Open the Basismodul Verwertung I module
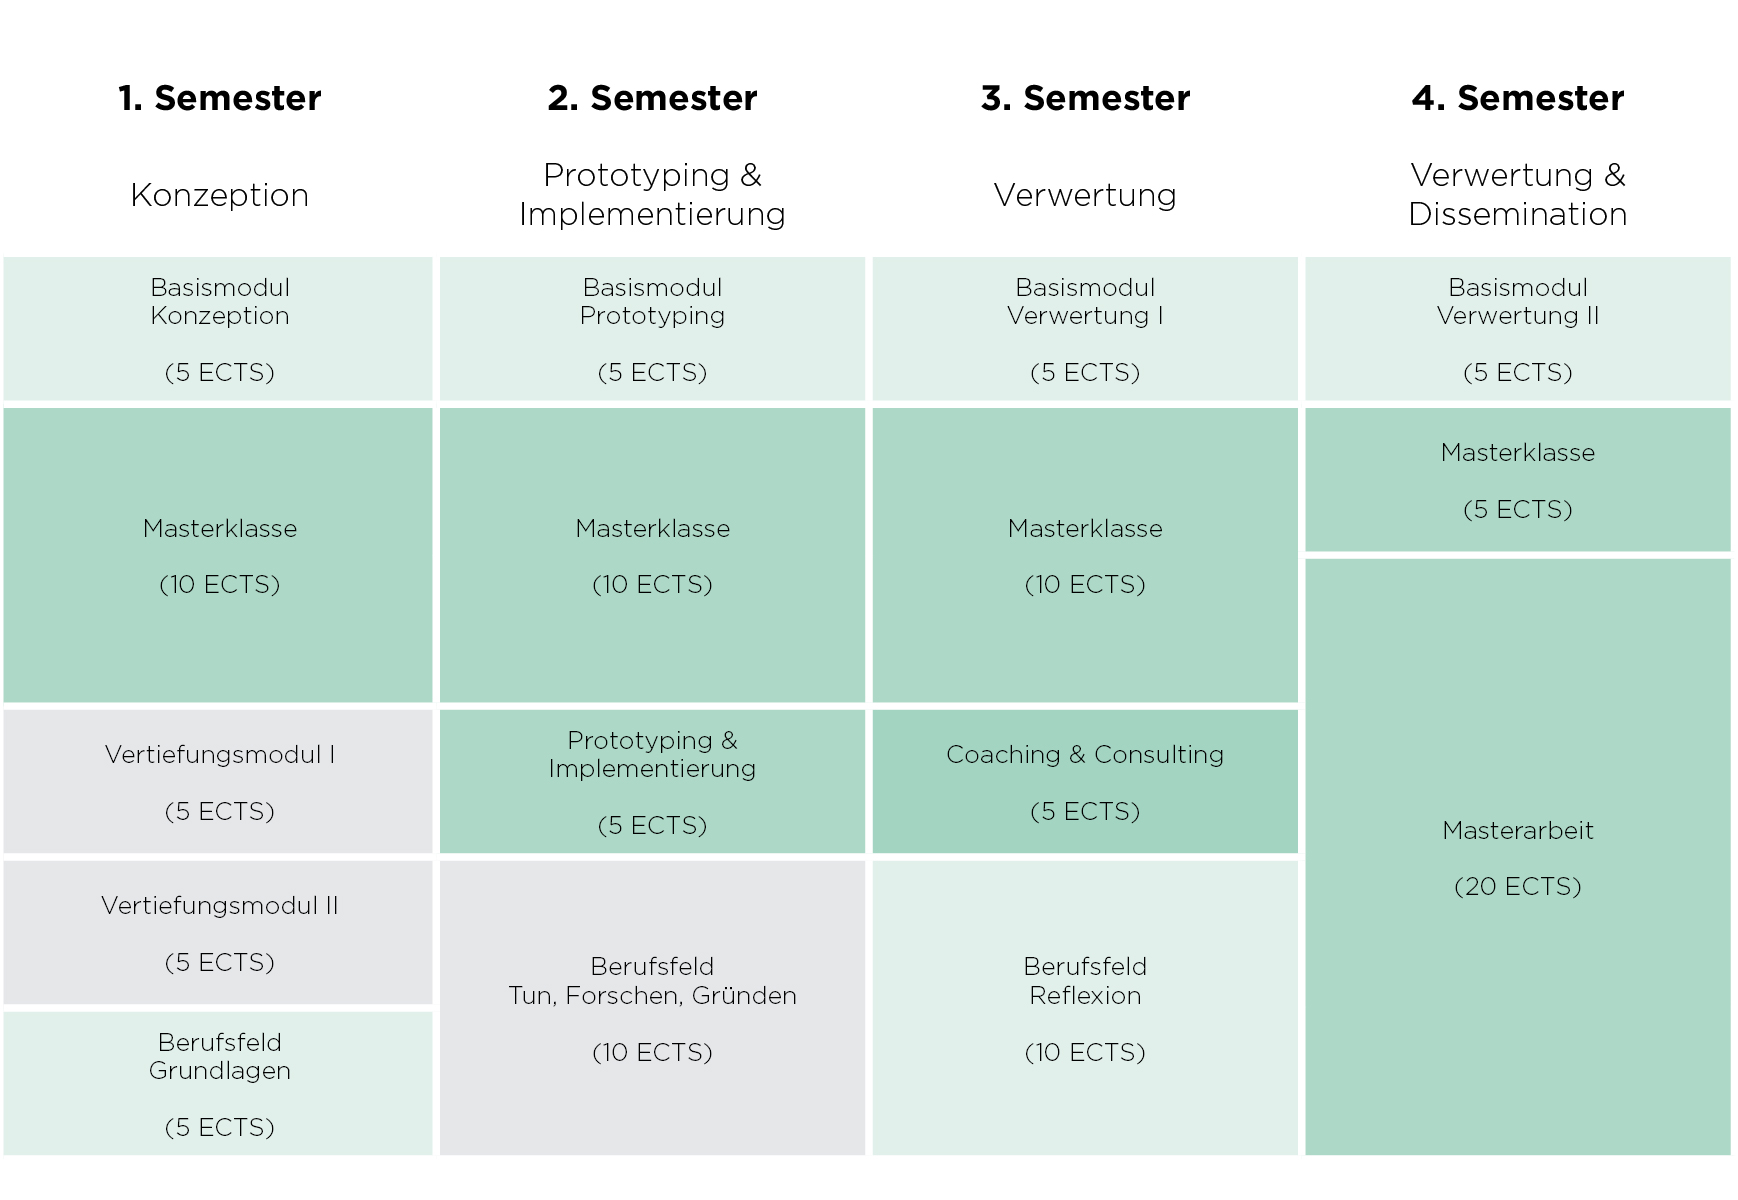Viewport: 1738px width, 1200px height. (1085, 329)
